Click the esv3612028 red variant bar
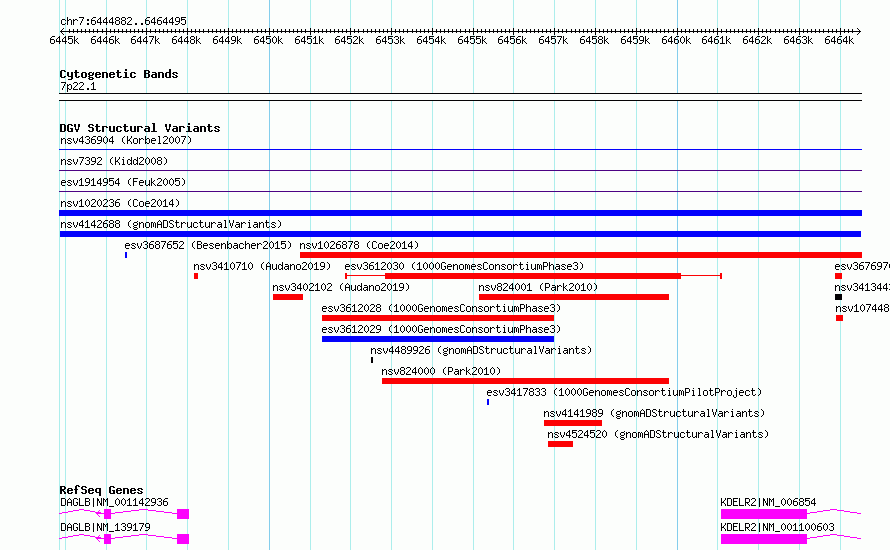890x550 pixels. coord(438,318)
